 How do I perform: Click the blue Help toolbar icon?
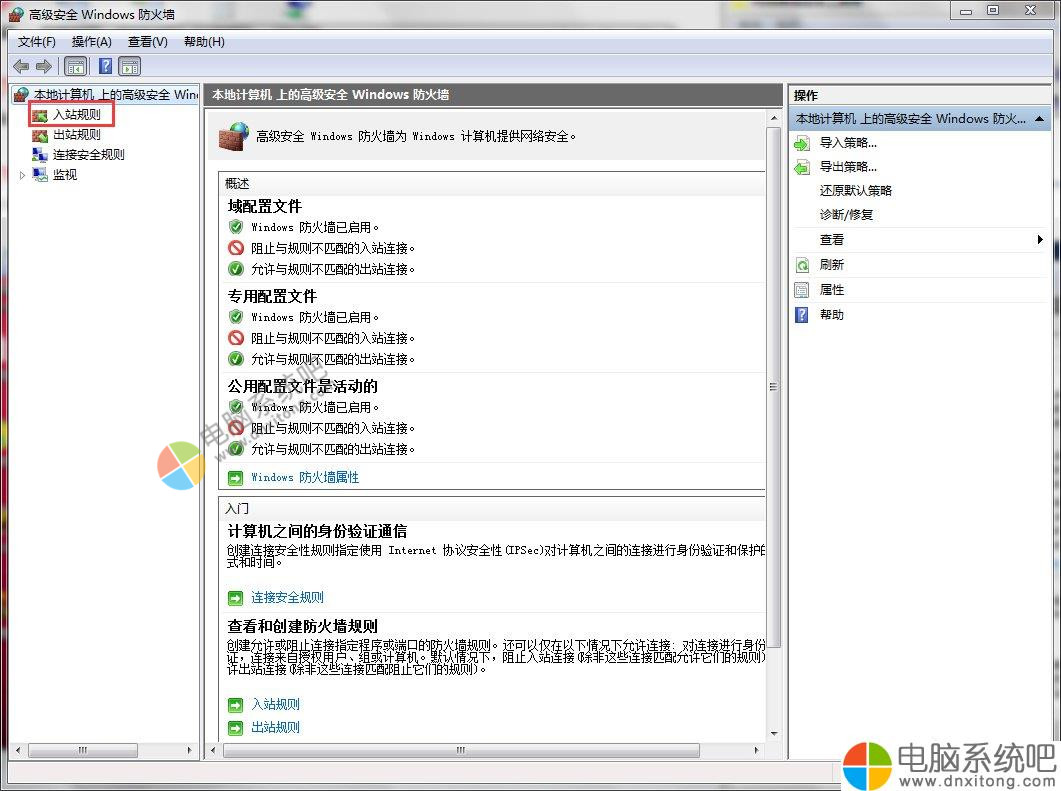(106, 66)
